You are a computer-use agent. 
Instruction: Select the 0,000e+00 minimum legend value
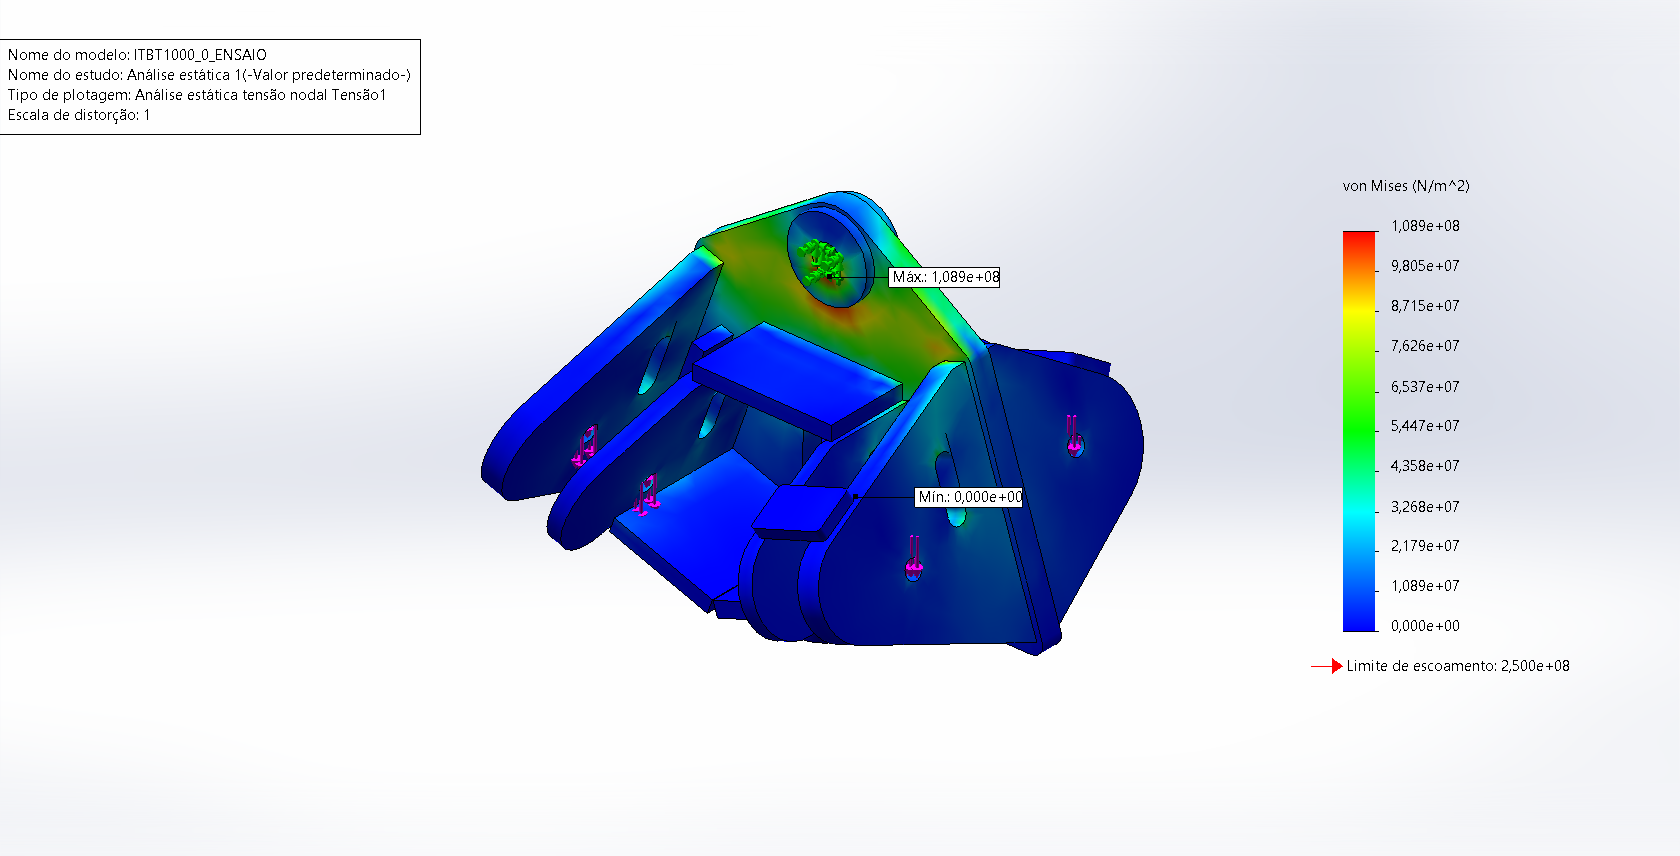1424,626
